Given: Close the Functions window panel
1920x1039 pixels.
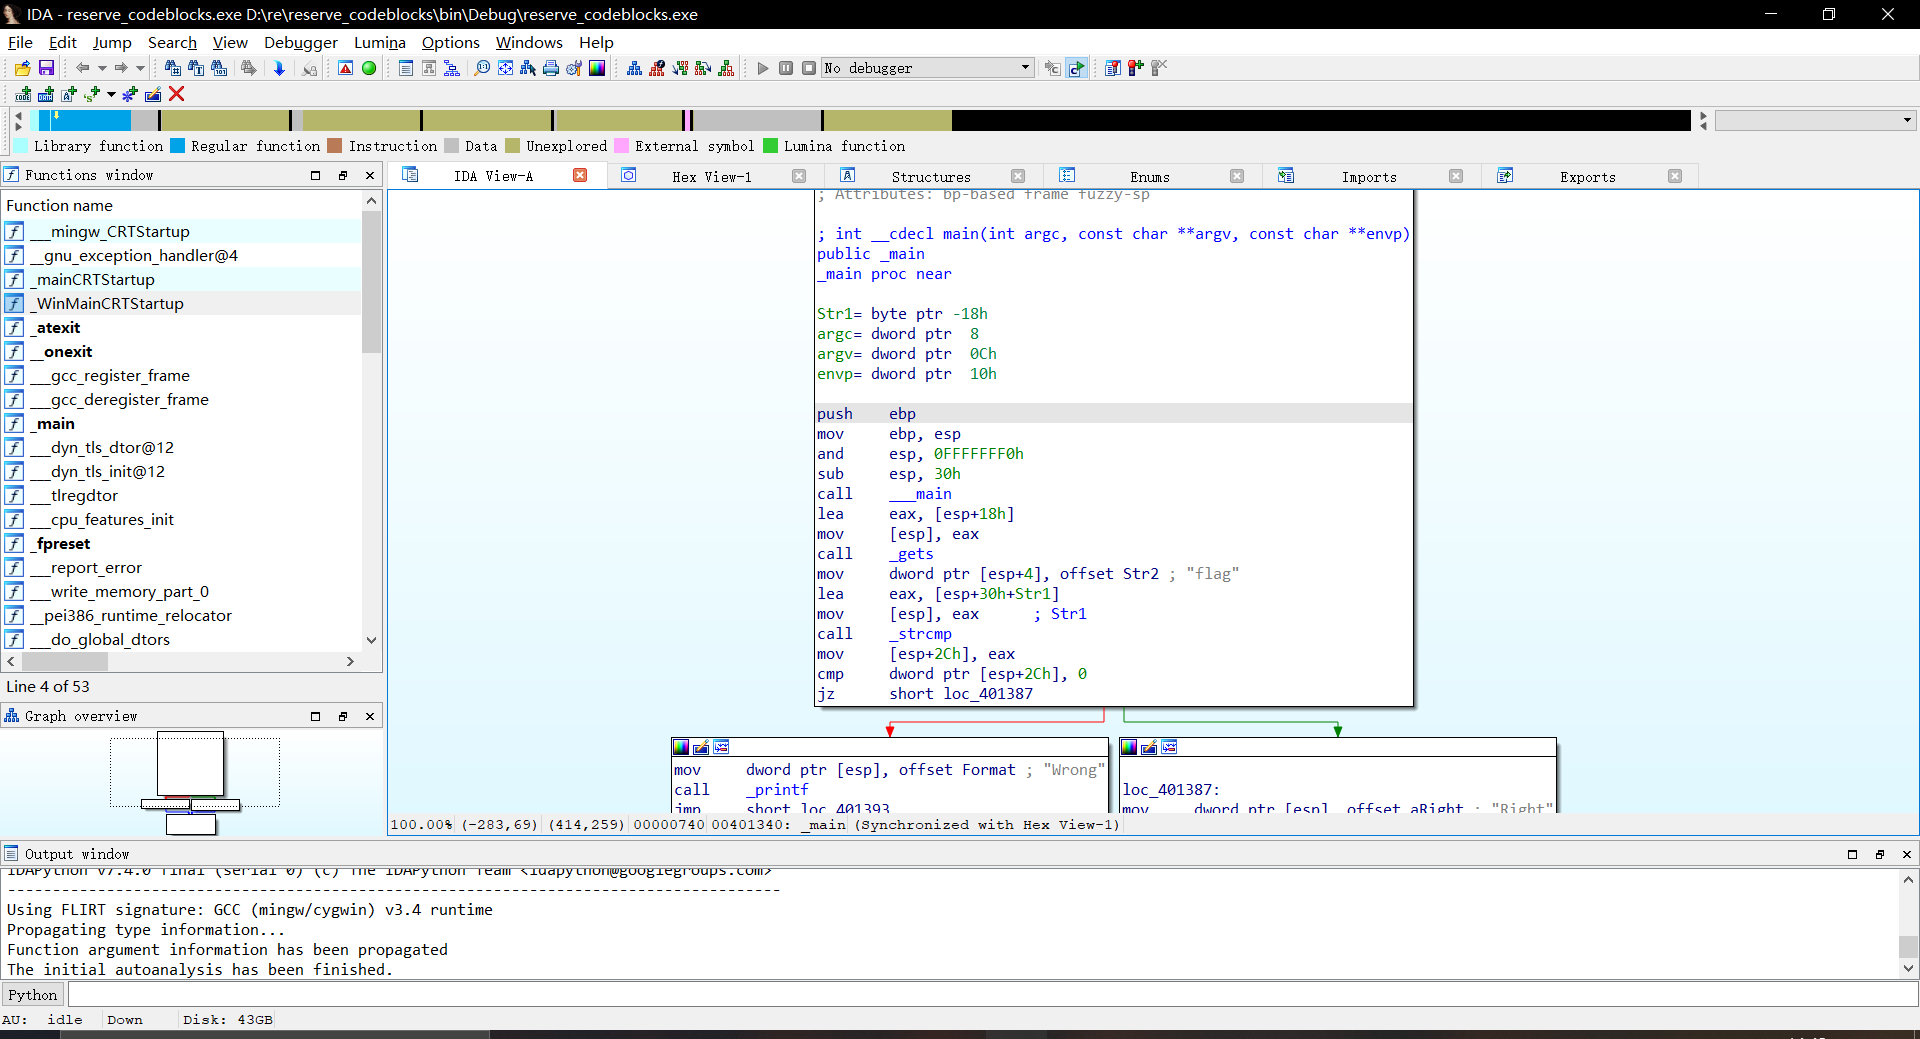Looking at the screenshot, I should click(370, 175).
